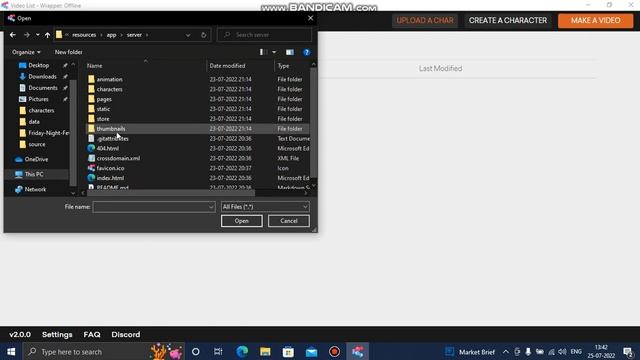This screenshot has height=360, width=640.
Task: Open the Windows Start menu
Action: point(11,352)
